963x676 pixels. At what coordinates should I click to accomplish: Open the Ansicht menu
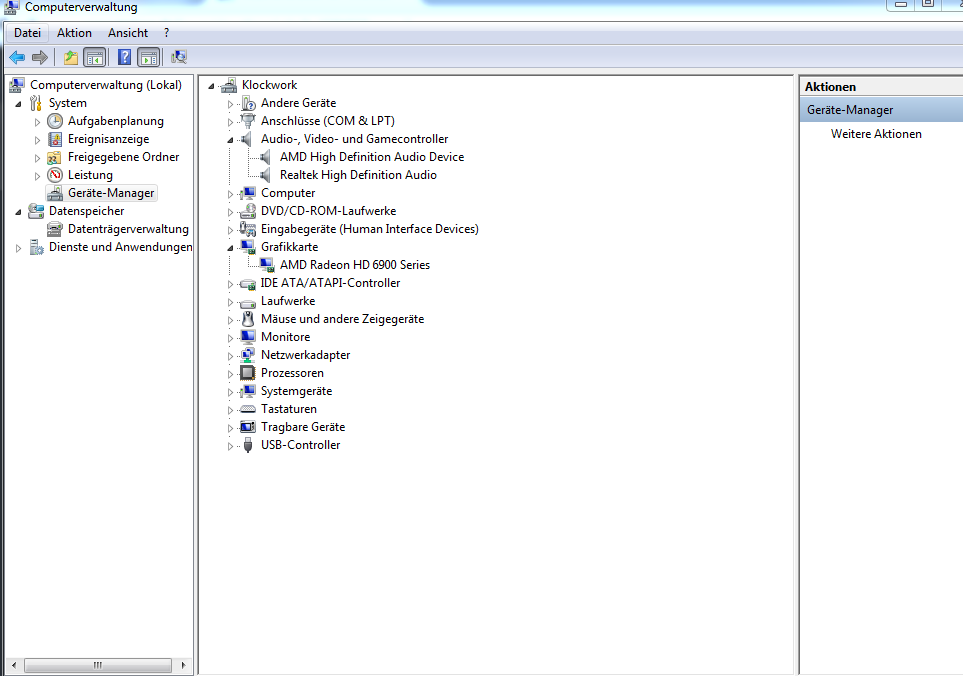pos(128,33)
